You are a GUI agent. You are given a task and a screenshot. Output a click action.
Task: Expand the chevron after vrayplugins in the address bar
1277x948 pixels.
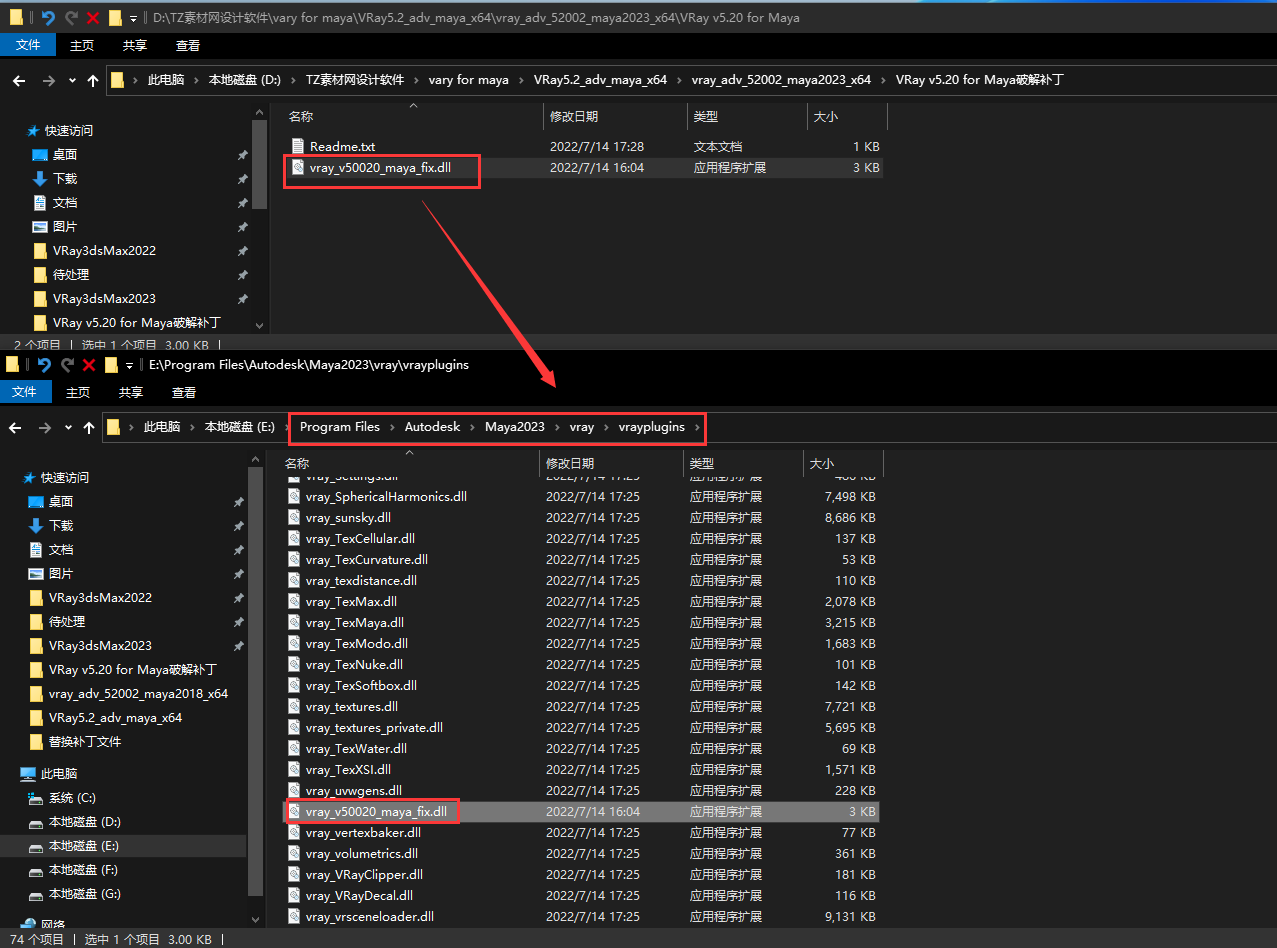click(697, 427)
